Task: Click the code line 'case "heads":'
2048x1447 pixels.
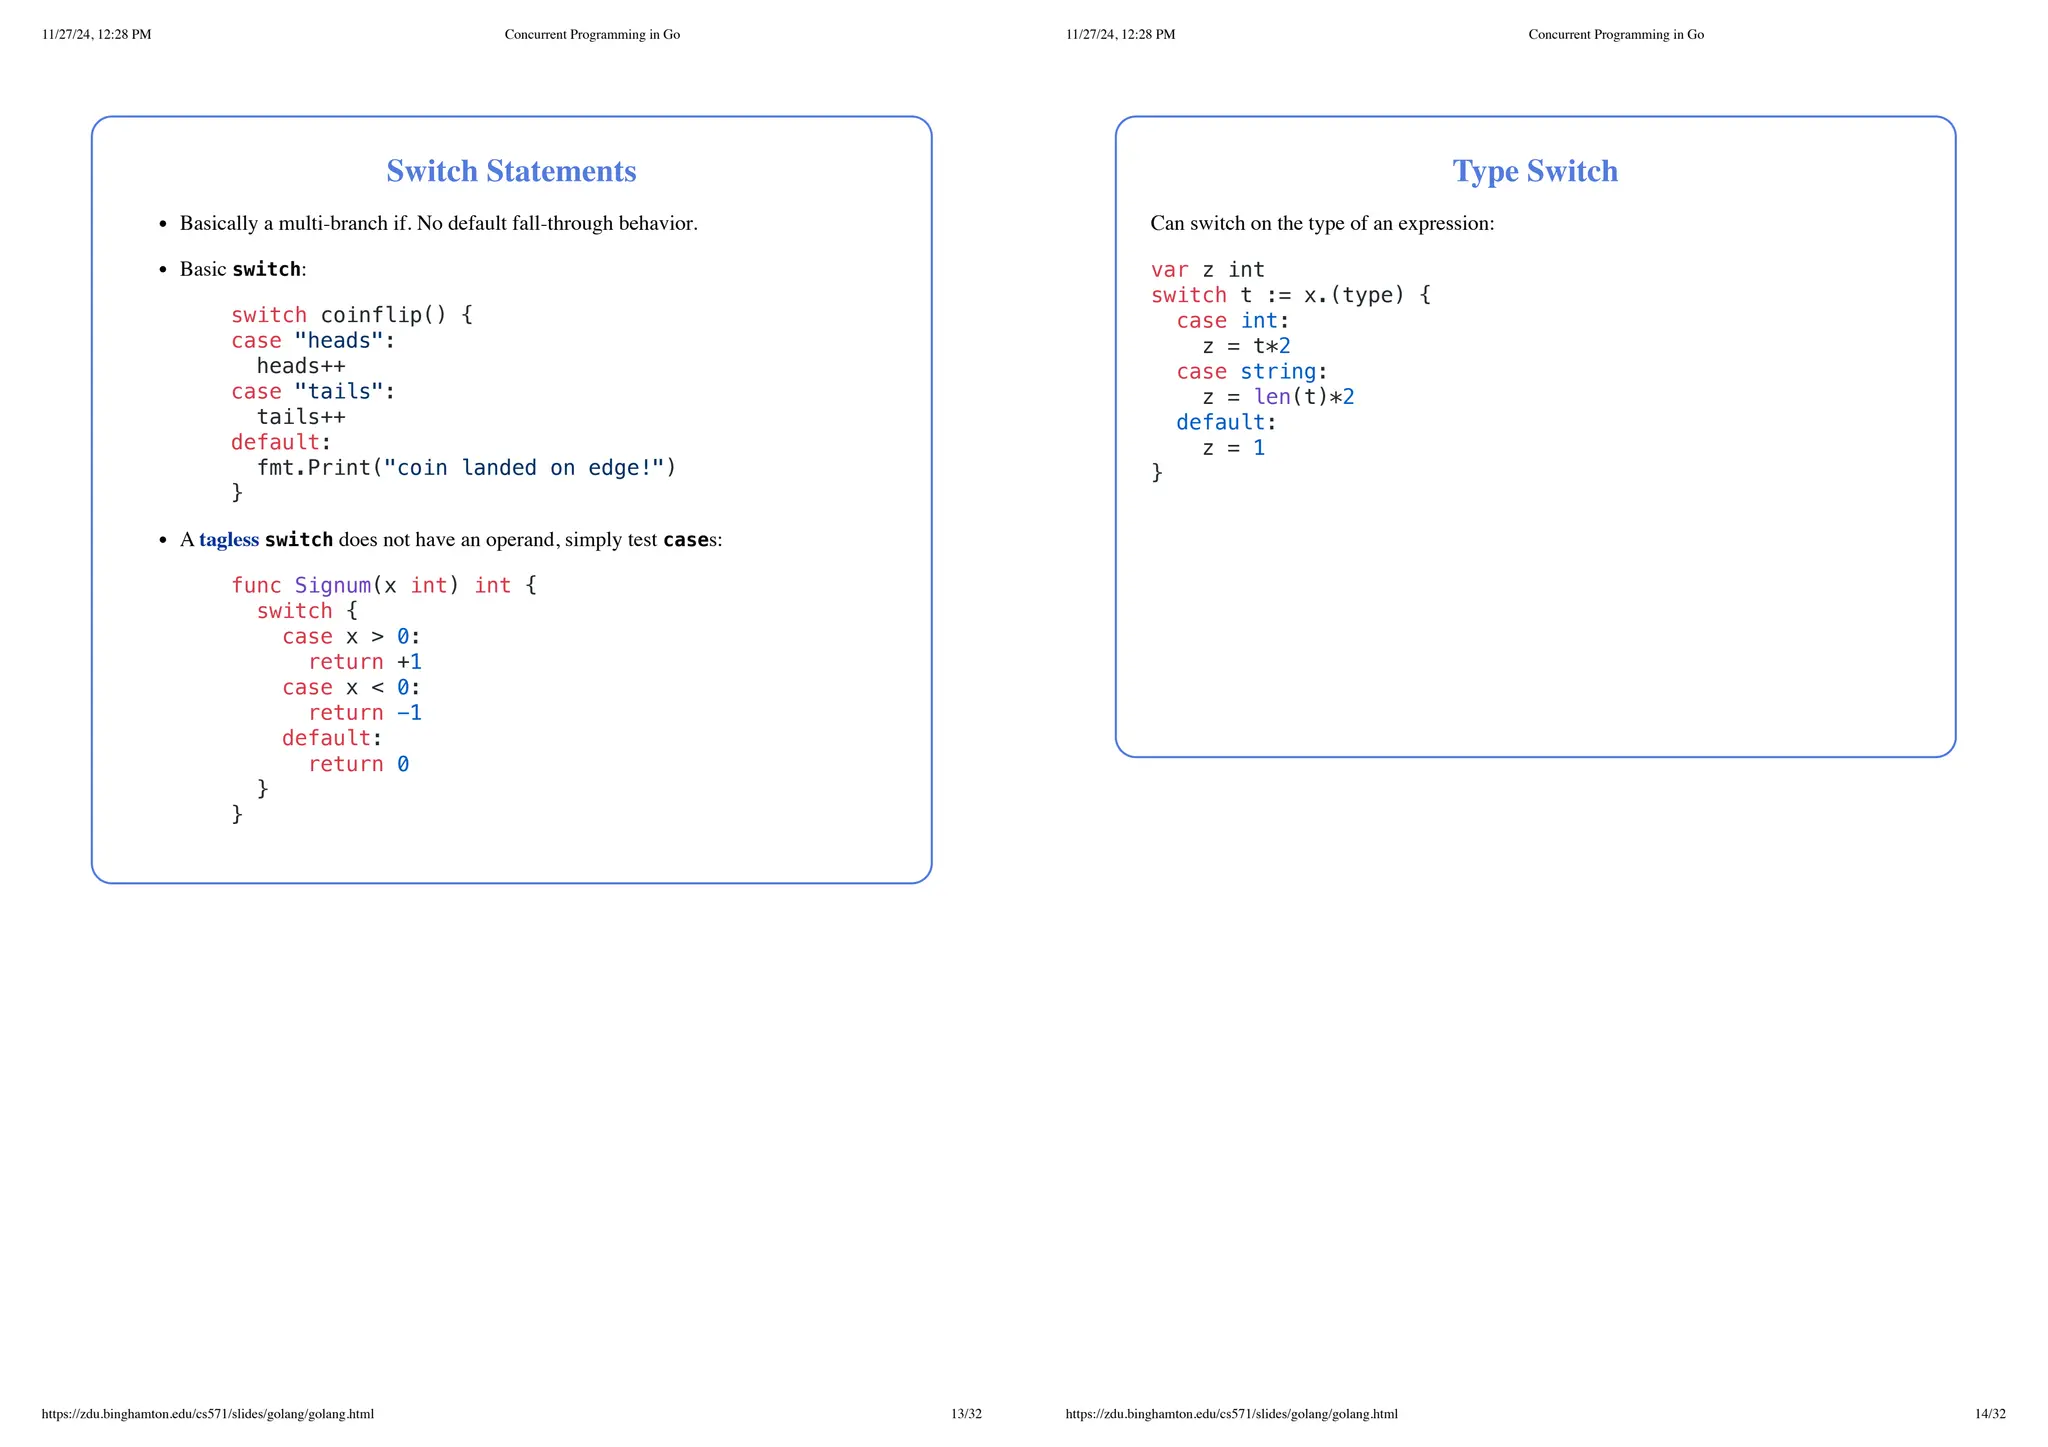Action: (x=313, y=341)
